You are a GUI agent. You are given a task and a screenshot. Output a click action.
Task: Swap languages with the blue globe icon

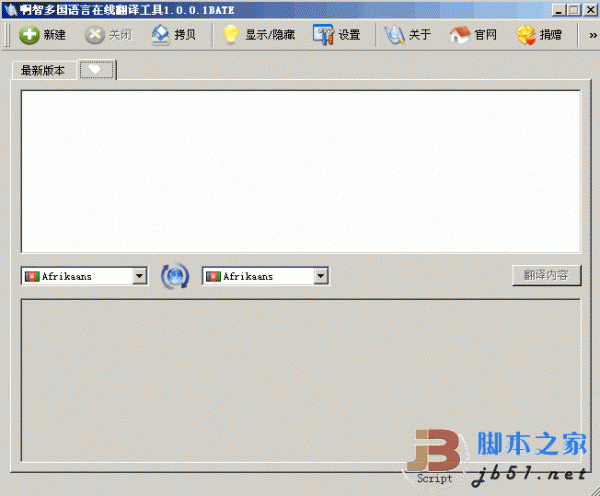tap(175, 276)
